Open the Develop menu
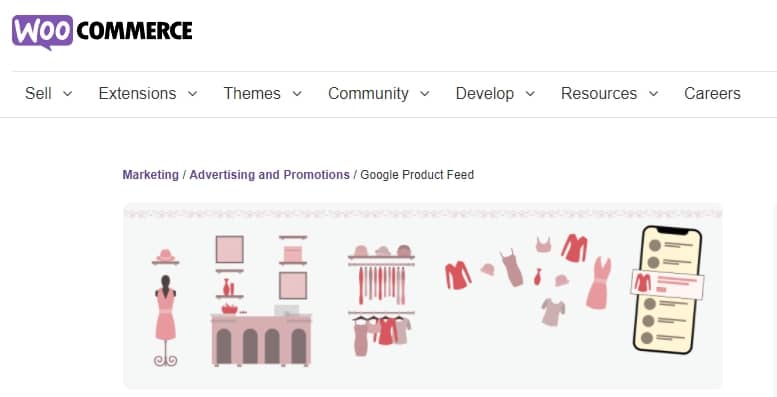The width and height of the screenshot is (777, 397). [x=485, y=94]
